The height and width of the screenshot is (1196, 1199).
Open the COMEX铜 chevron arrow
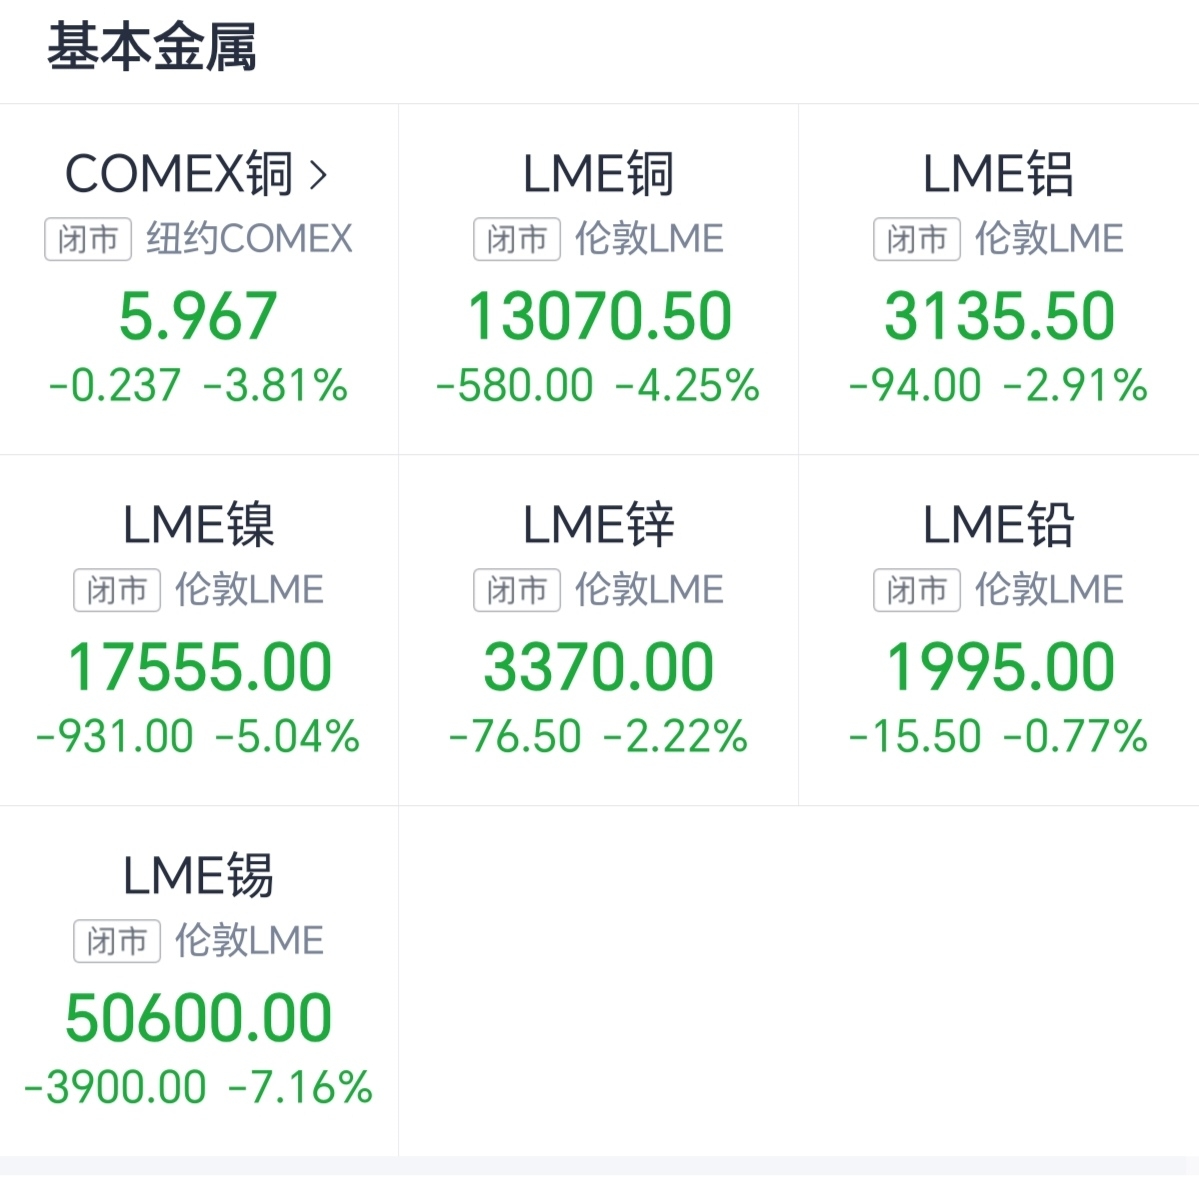click(319, 175)
